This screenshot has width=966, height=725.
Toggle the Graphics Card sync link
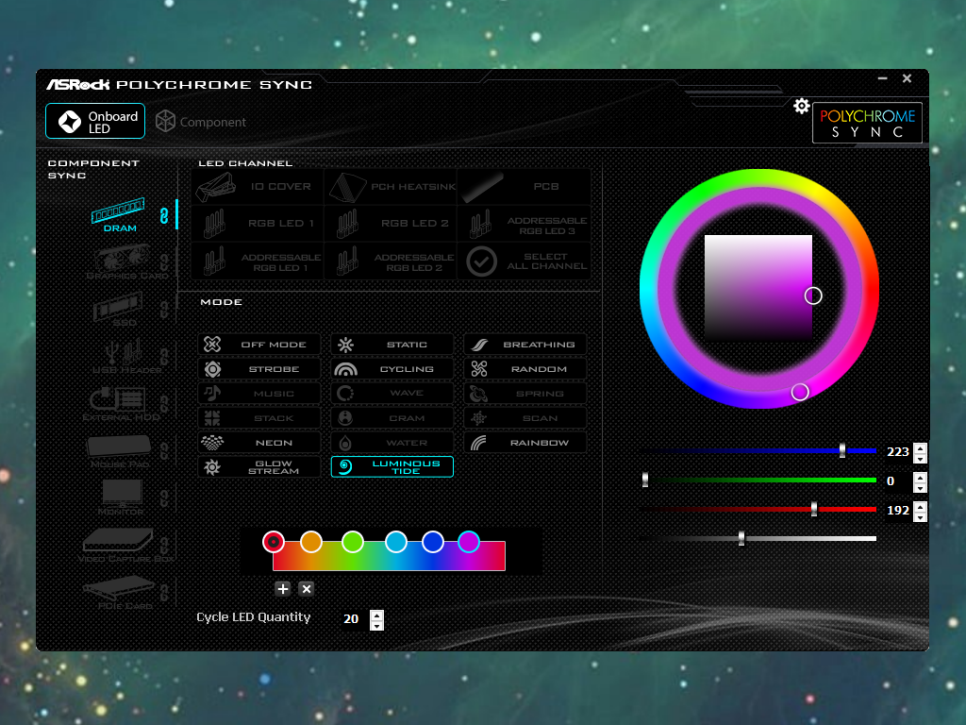click(164, 262)
